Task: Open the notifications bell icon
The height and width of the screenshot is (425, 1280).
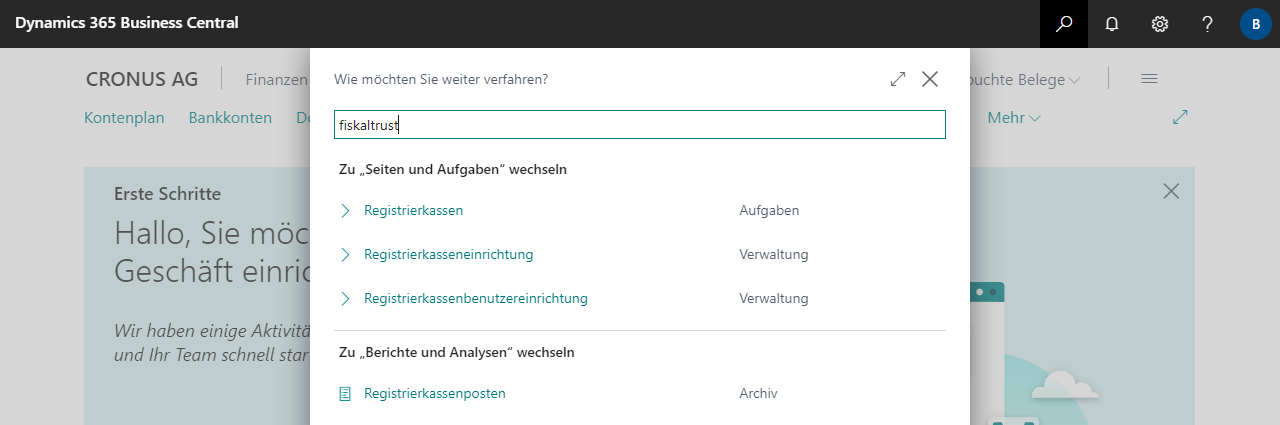Action: click(x=1112, y=24)
